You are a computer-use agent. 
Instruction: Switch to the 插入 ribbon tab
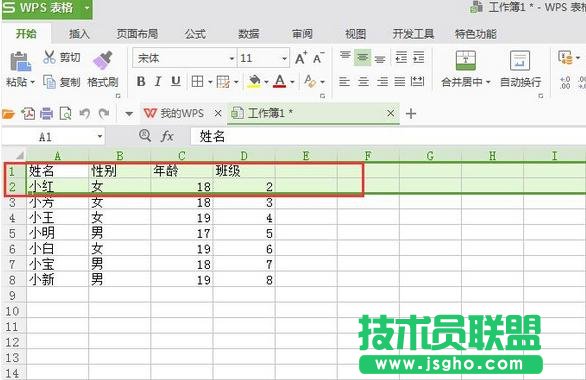pos(79,34)
